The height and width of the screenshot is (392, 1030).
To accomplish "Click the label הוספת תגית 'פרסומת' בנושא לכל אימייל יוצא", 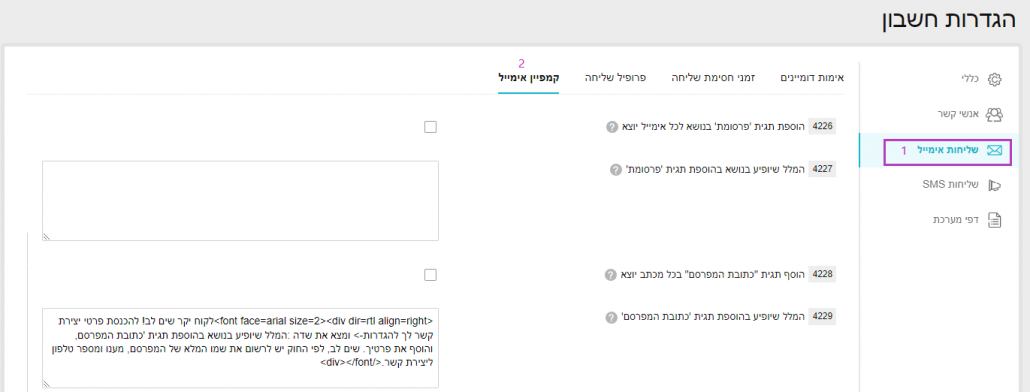I will coord(712,127).
